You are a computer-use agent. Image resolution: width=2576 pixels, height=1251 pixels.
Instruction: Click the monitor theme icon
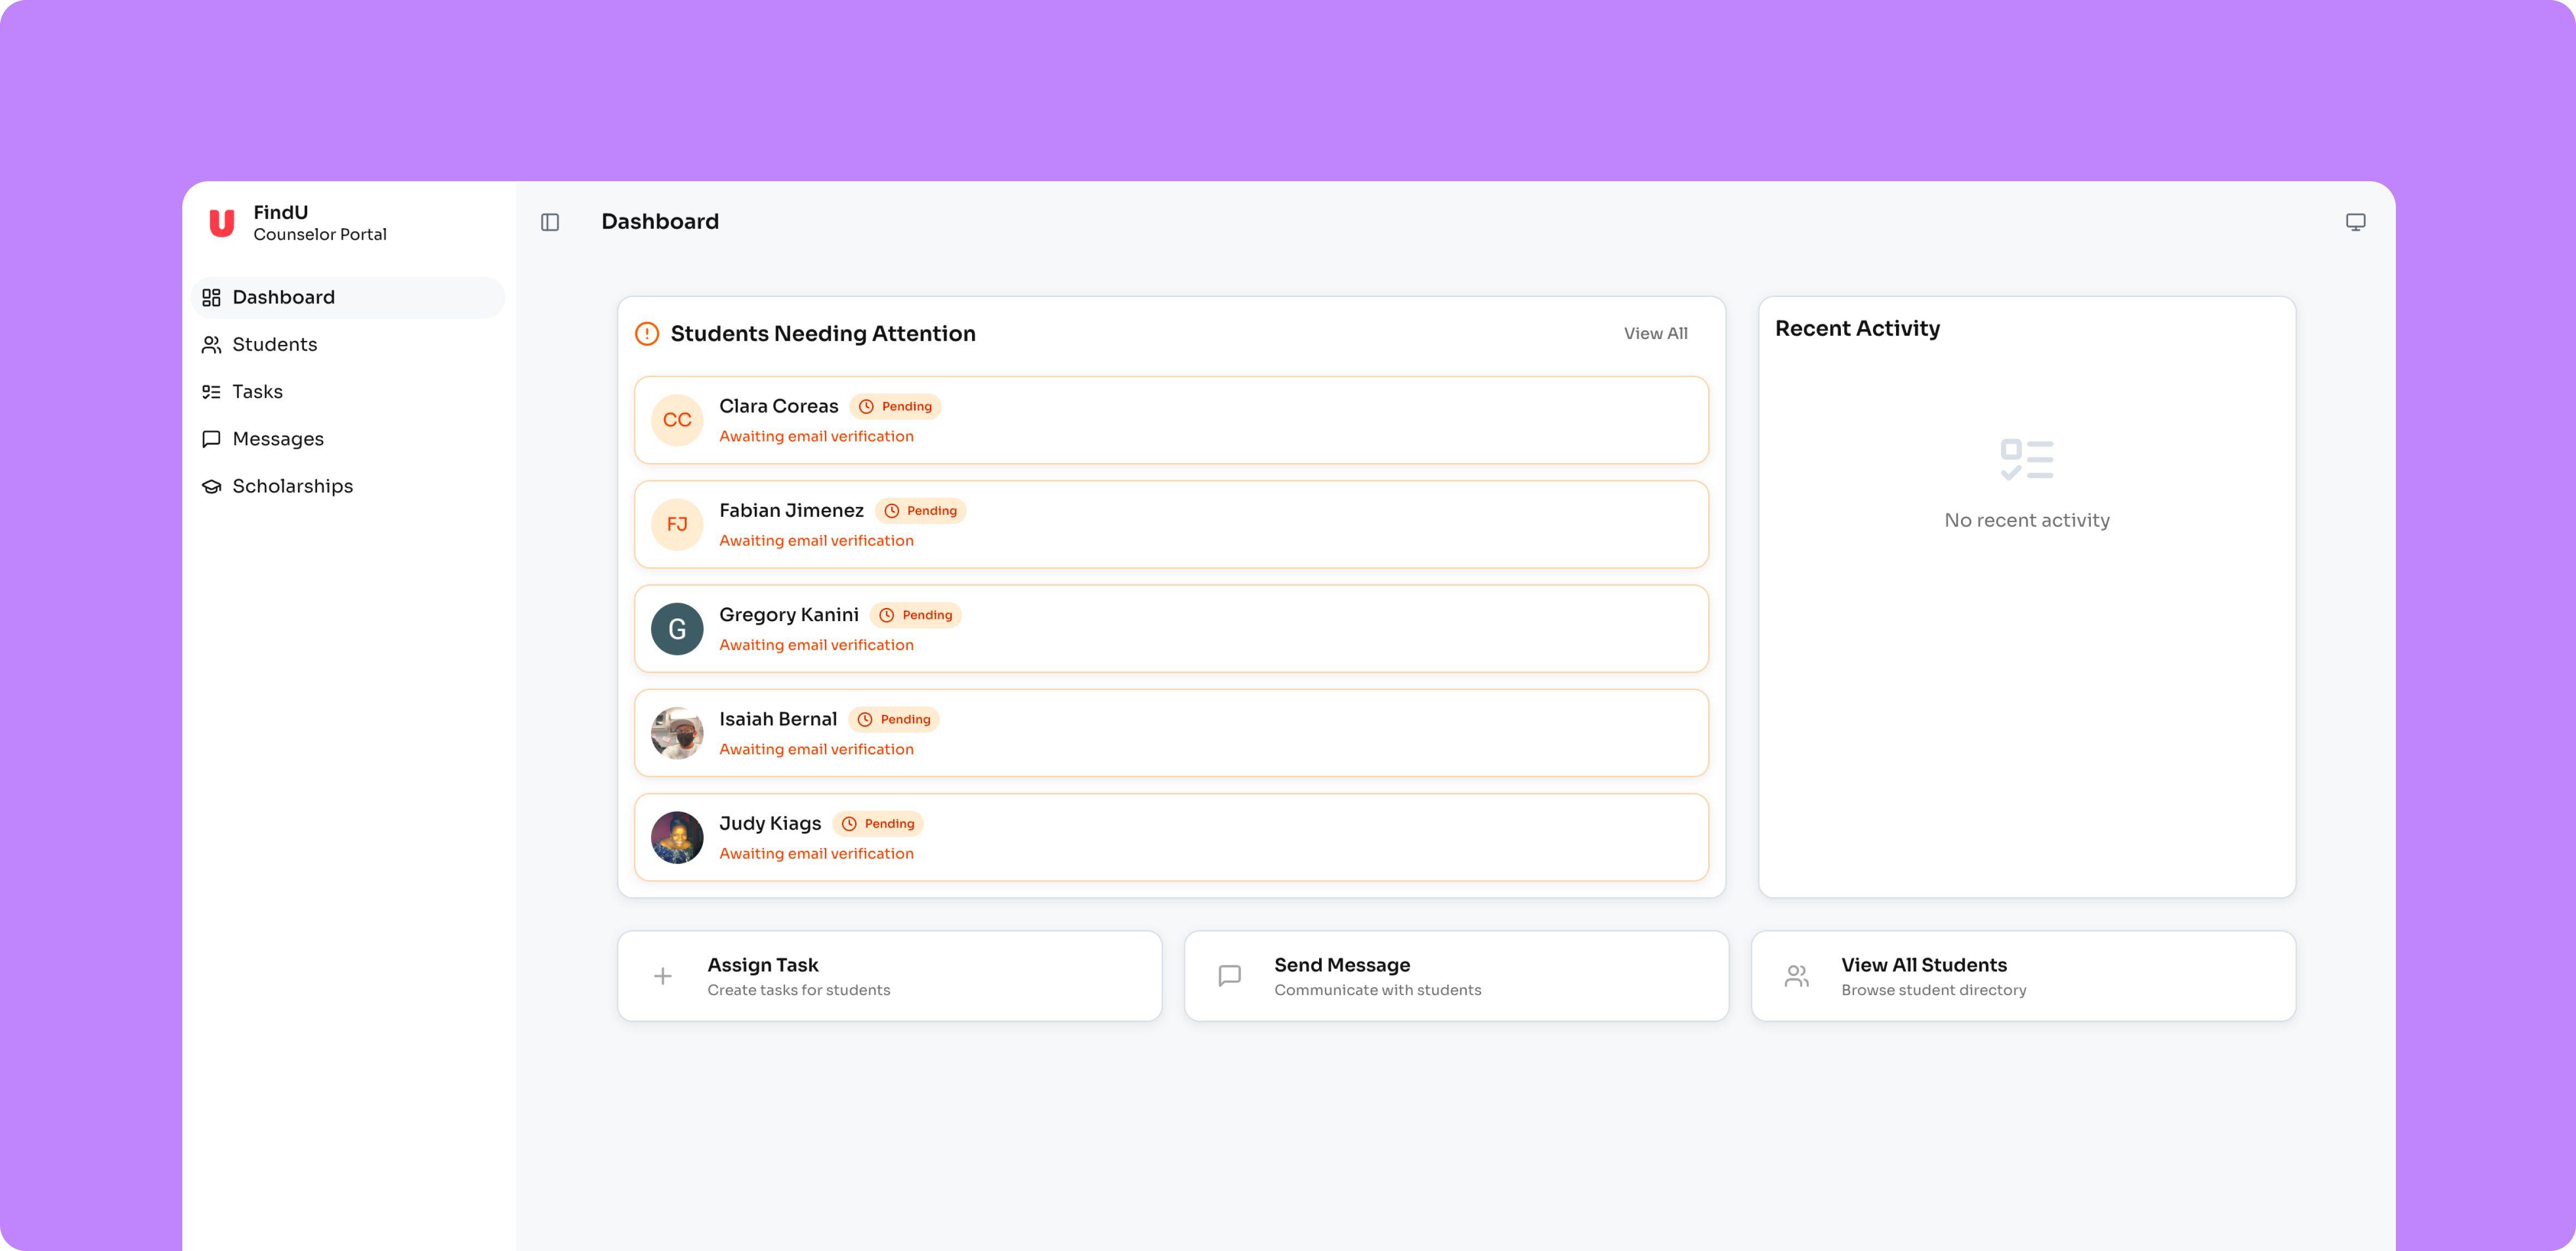[x=2355, y=222]
